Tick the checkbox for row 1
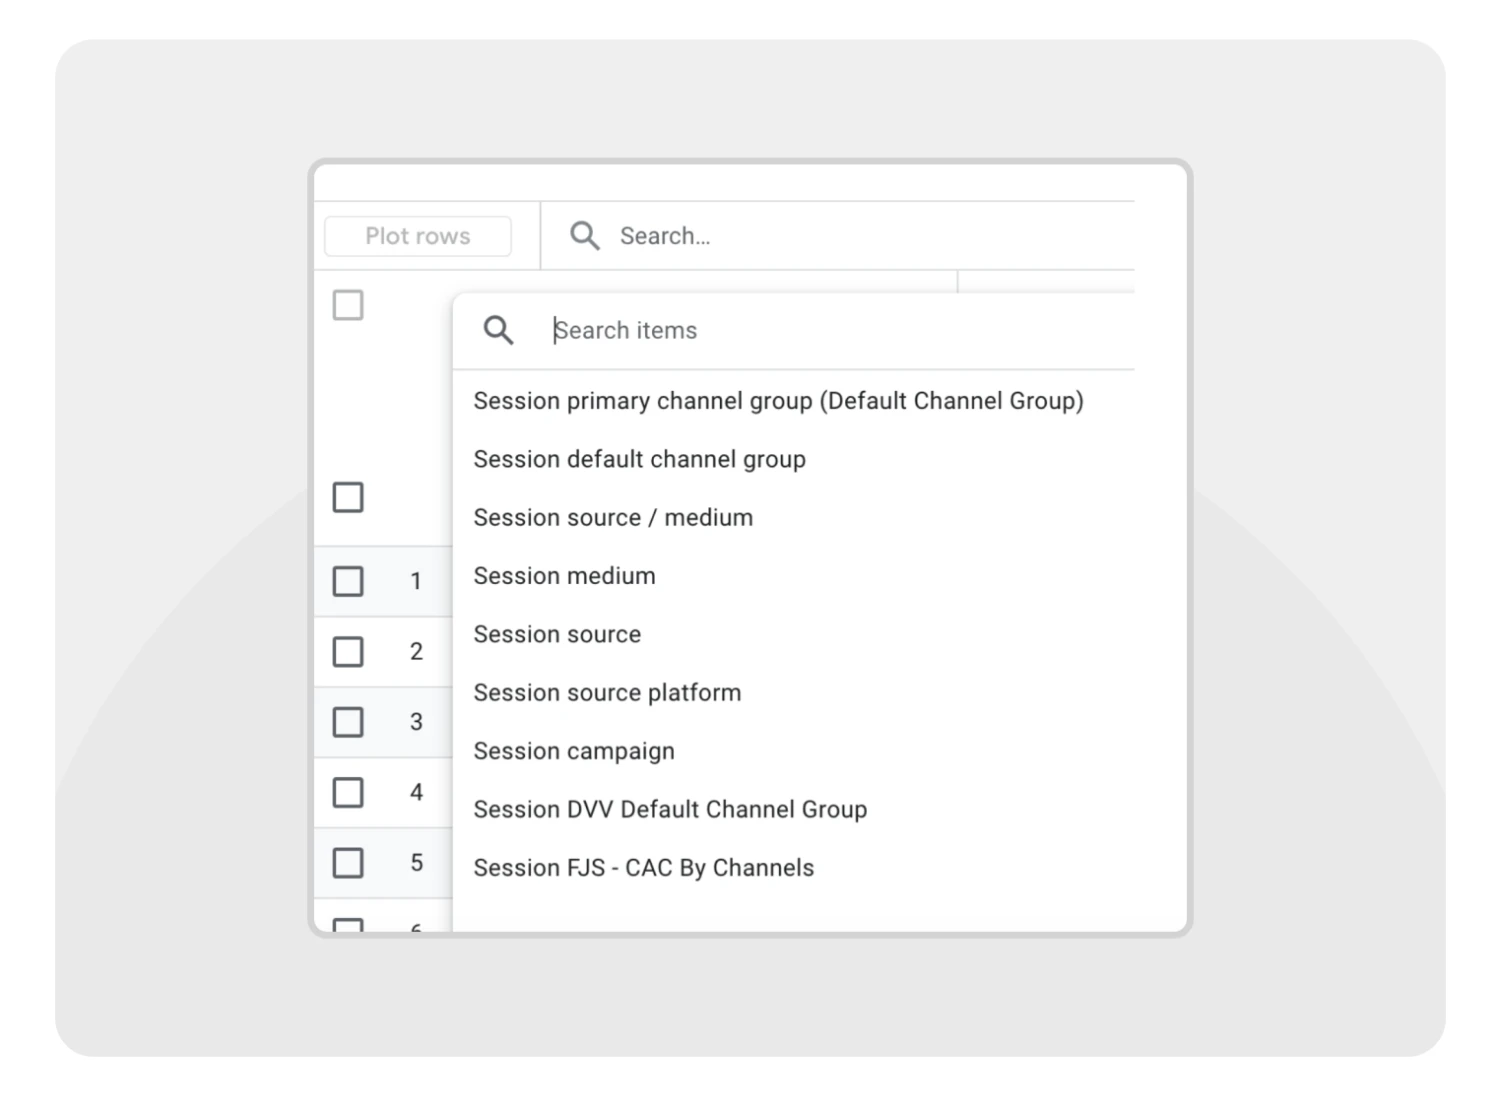This screenshot has width=1500, height=1096. coord(348,581)
